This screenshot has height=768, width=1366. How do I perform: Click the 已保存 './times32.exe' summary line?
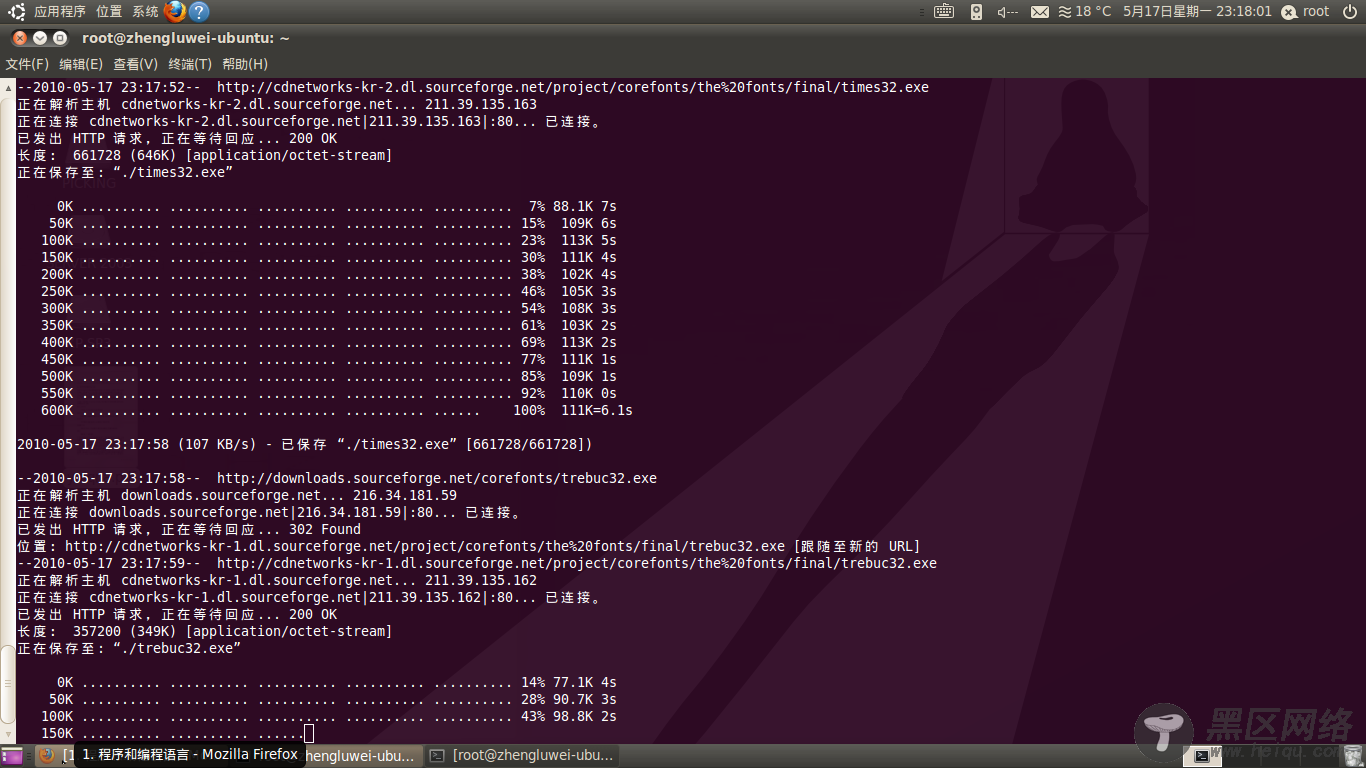(305, 444)
